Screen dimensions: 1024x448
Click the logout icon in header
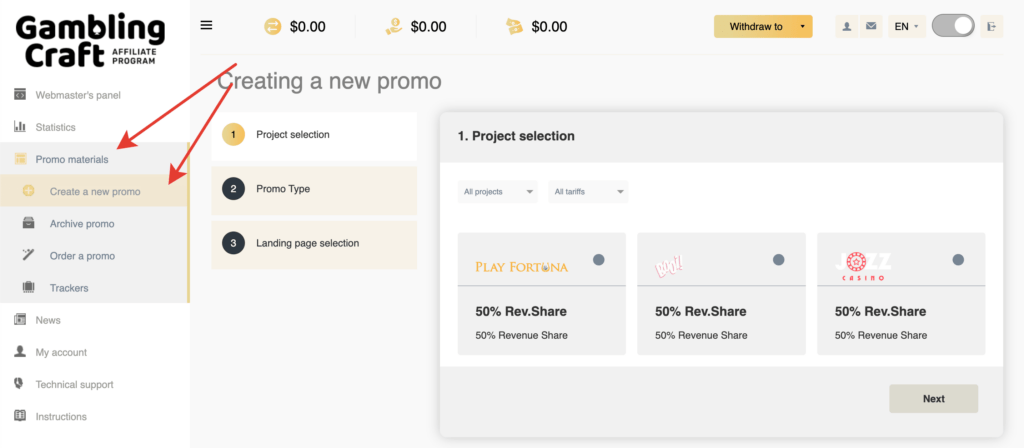[x=991, y=27]
